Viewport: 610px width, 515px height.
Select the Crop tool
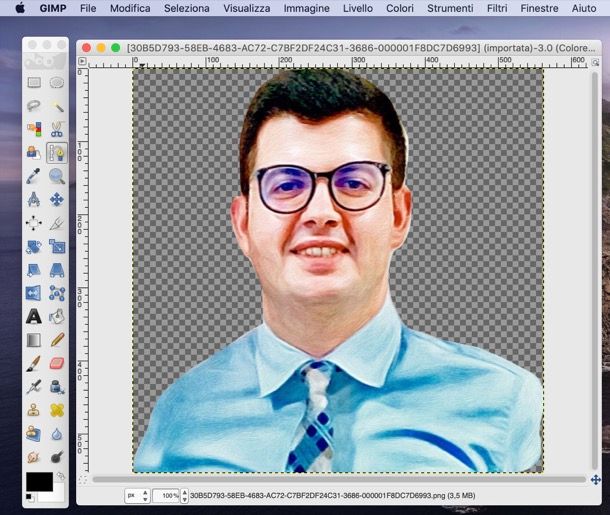click(57, 223)
